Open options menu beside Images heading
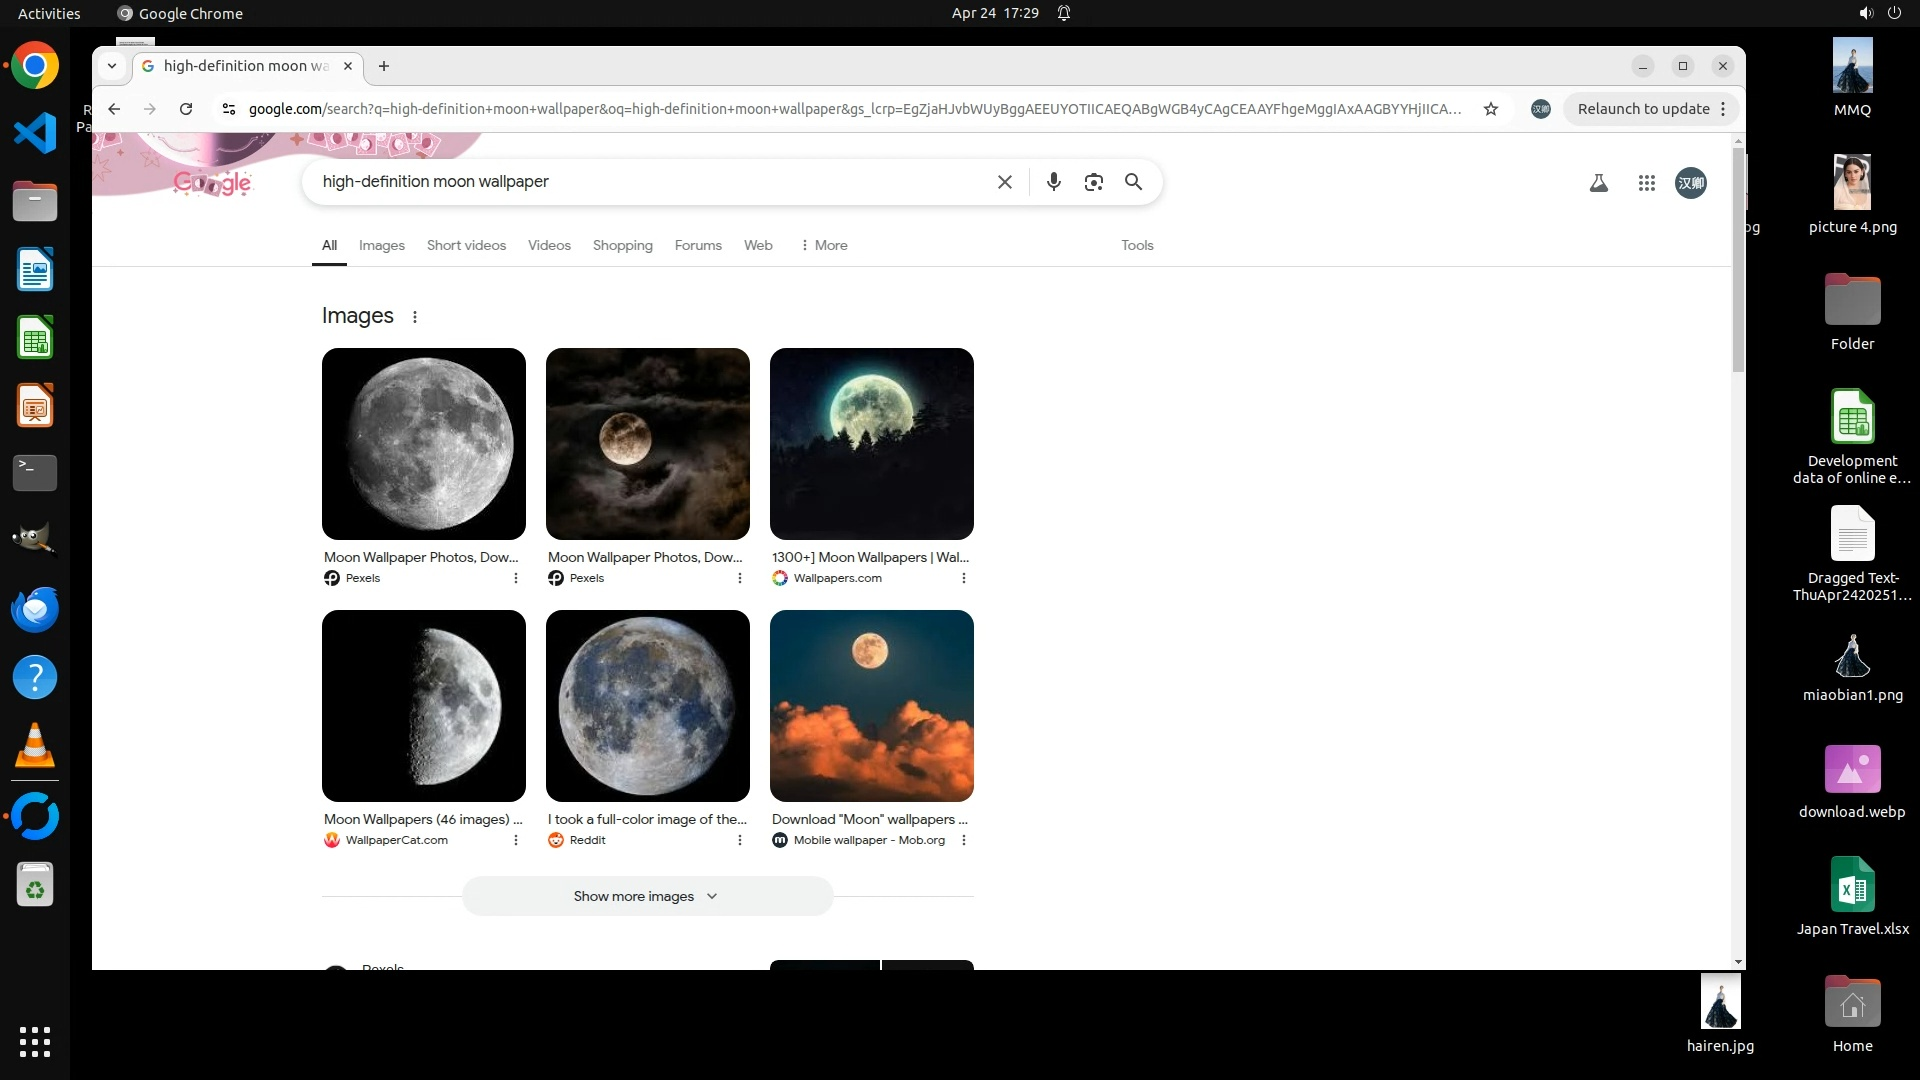Screen dimensions: 1920x1080 pyautogui.click(x=414, y=317)
